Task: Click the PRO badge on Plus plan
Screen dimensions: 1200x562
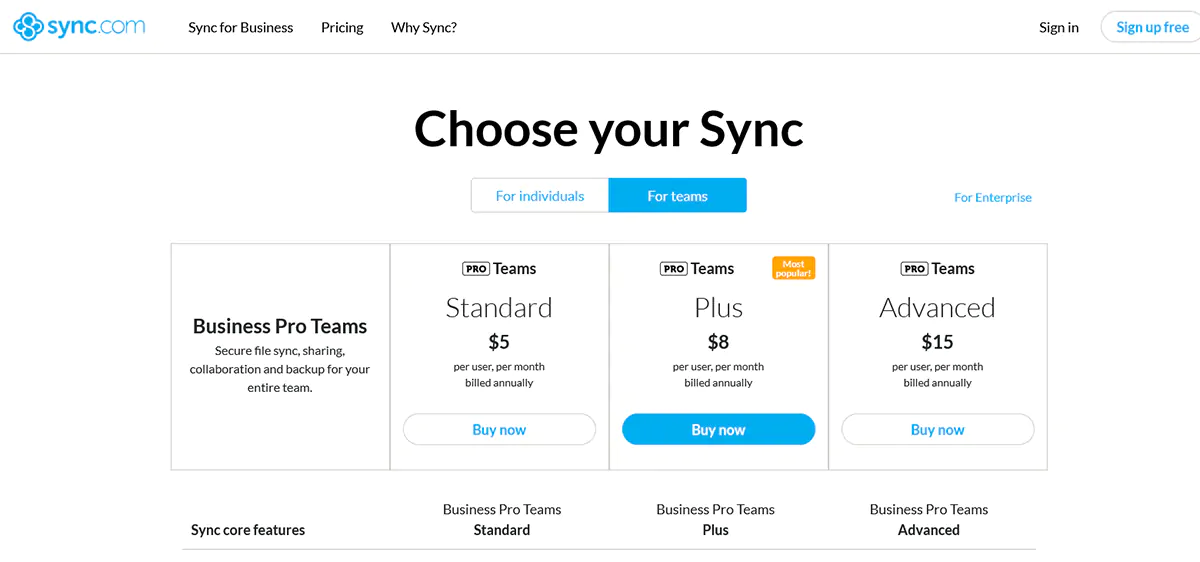Action: (x=673, y=269)
